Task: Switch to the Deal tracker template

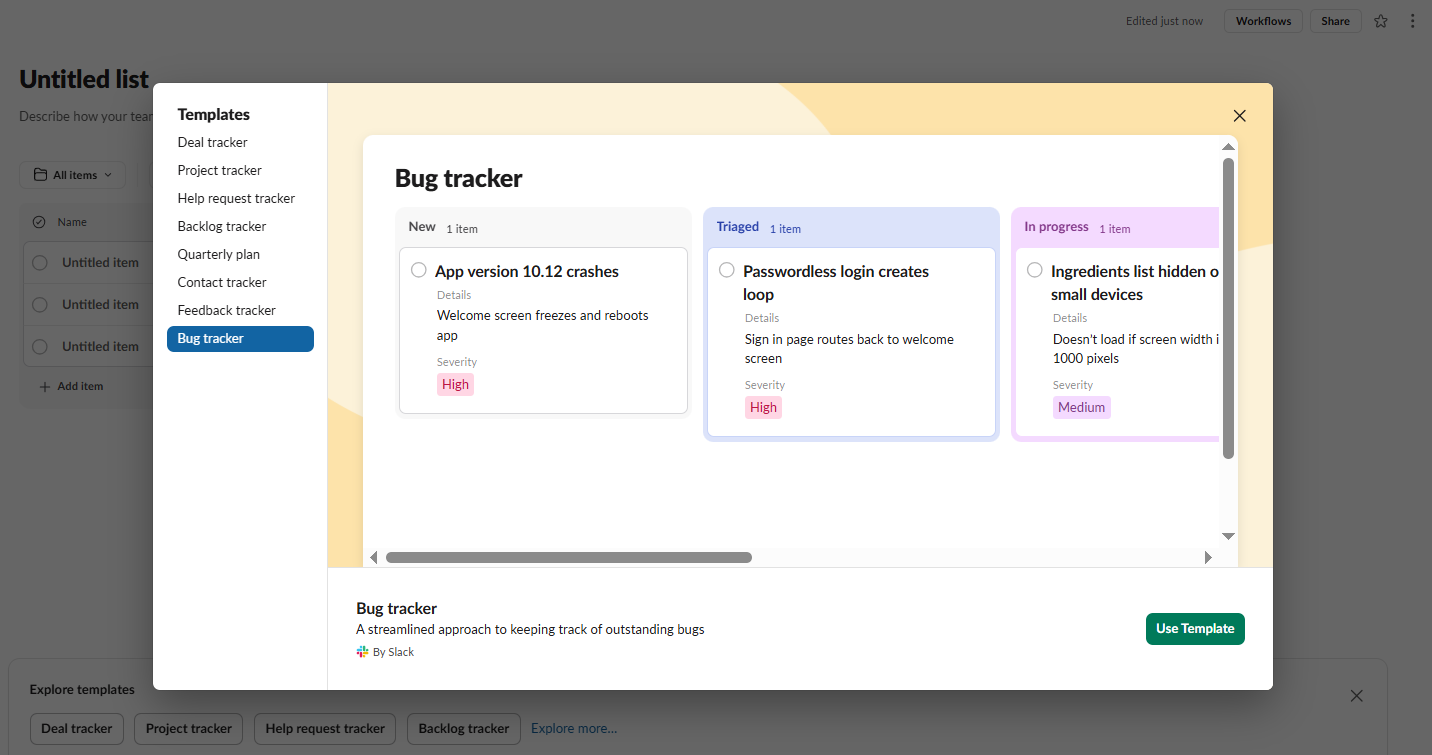Action: [x=212, y=142]
